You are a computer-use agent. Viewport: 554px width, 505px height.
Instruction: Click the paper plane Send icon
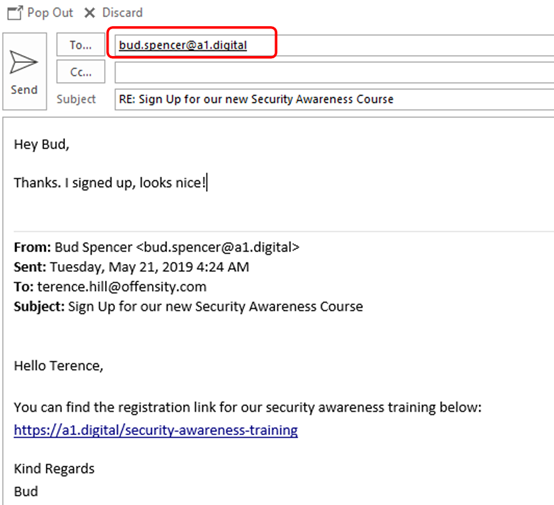(x=23, y=62)
